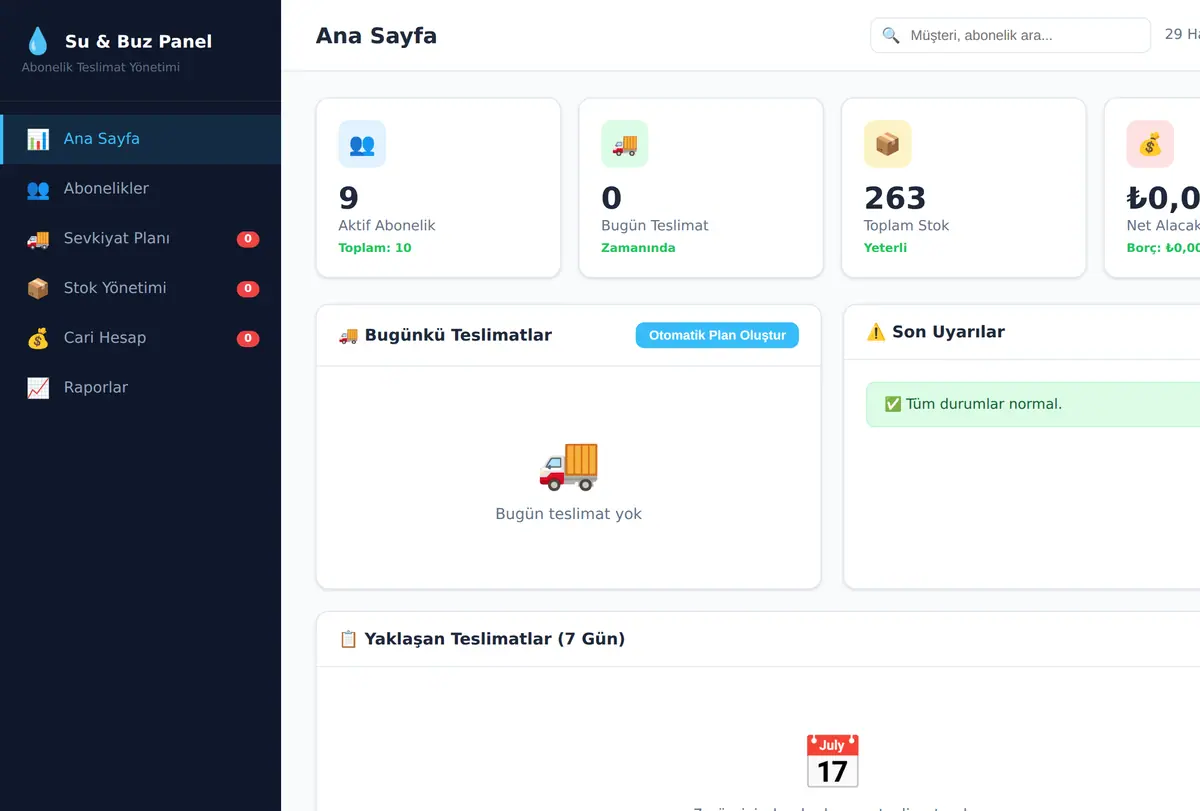The width and height of the screenshot is (1200, 811).
Task: Click the people icon on Aktif Abonelik card
Action: pyautogui.click(x=362, y=144)
